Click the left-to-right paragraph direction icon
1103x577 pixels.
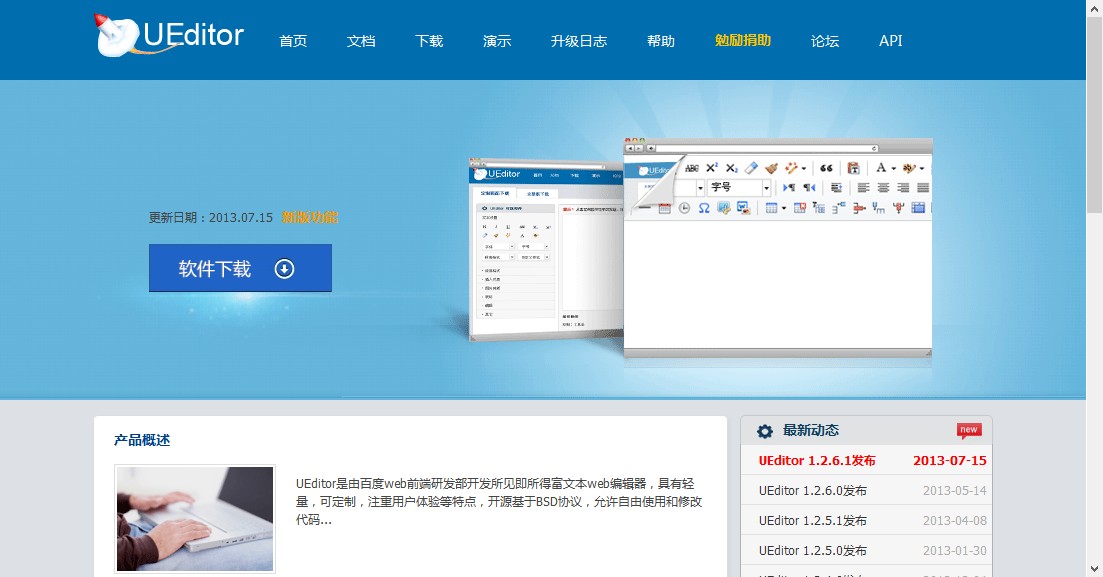789,187
